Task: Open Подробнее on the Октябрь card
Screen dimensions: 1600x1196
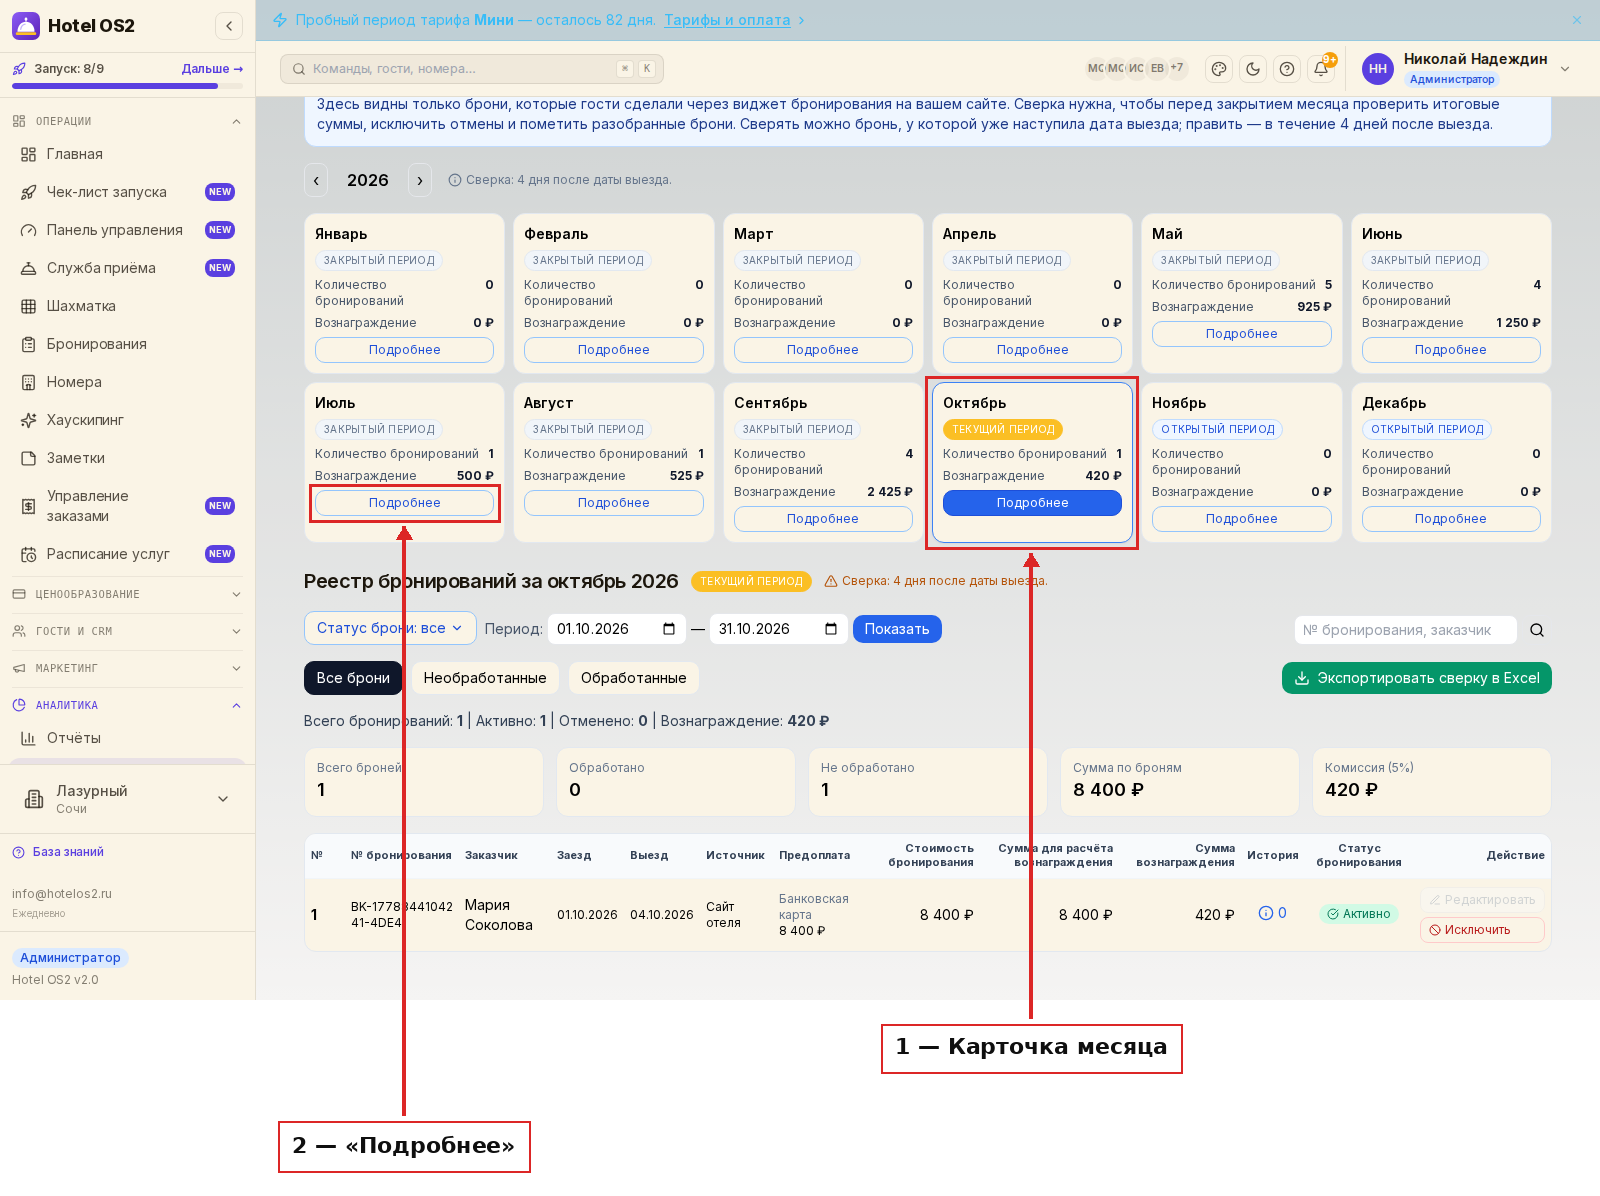Action: tap(1032, 503)
